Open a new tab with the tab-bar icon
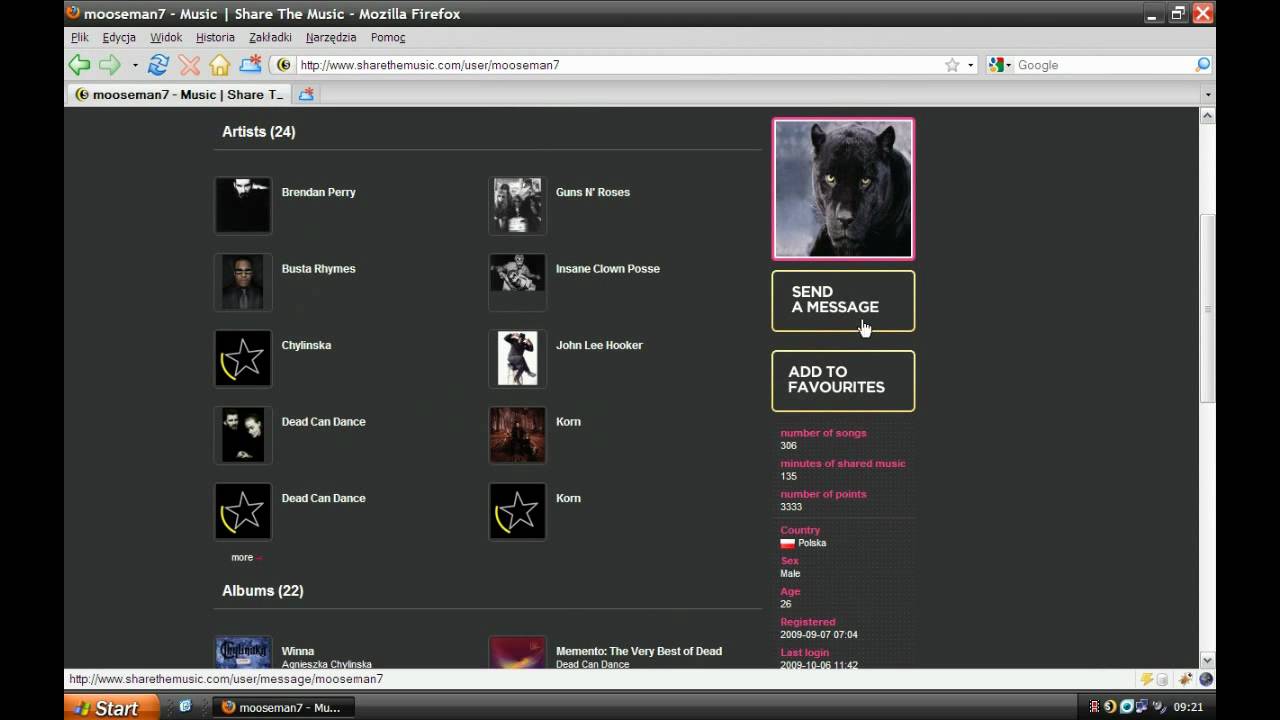1280x720 pixels. point(306,94)
